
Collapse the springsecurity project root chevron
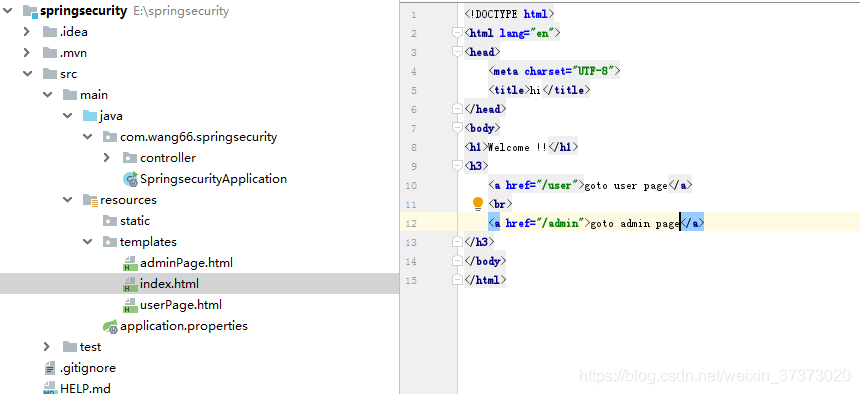point(7,11)
